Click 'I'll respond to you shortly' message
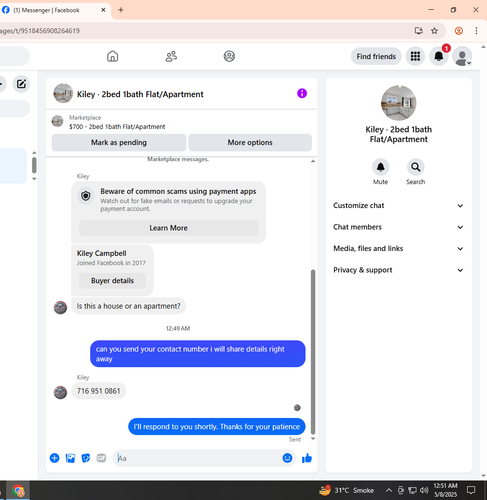The image size is (487, 500). click(x=217, y=427)
